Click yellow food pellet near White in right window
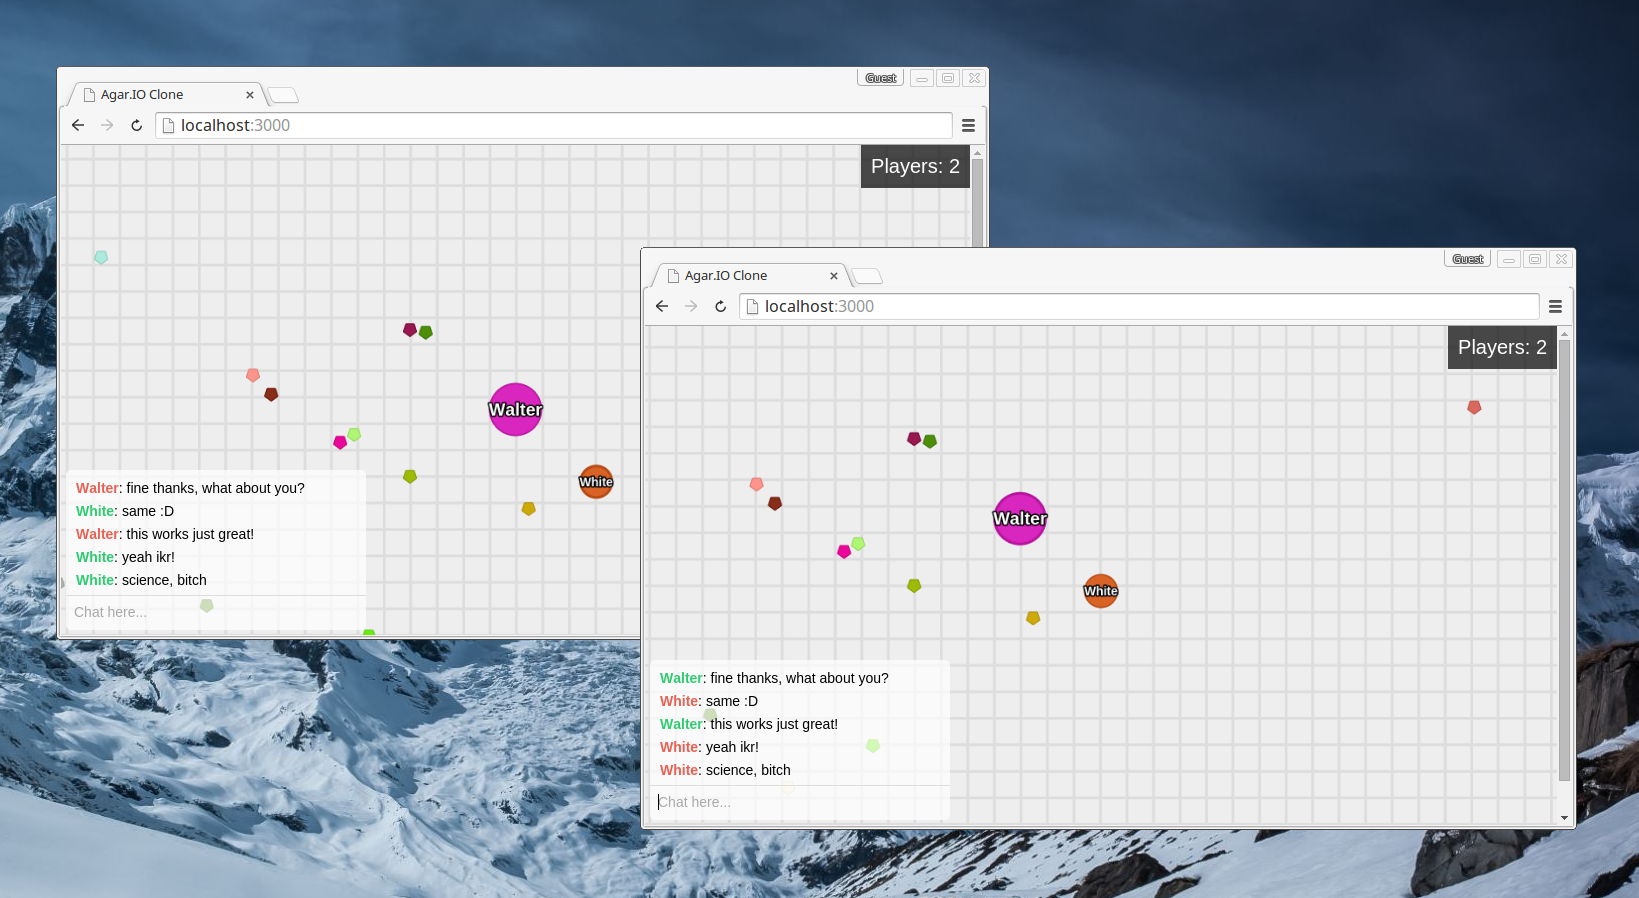 (x=1033, y=618)
